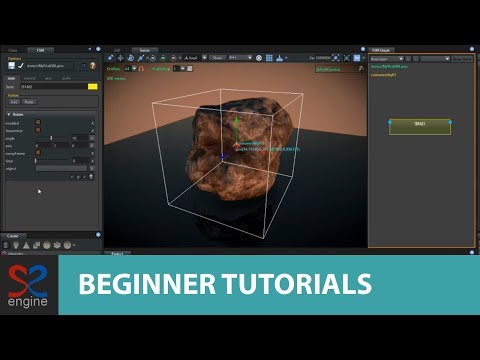Click the Paste button under Actions
The width and height of the screenshot is (480, 360).
pos(29,102)
